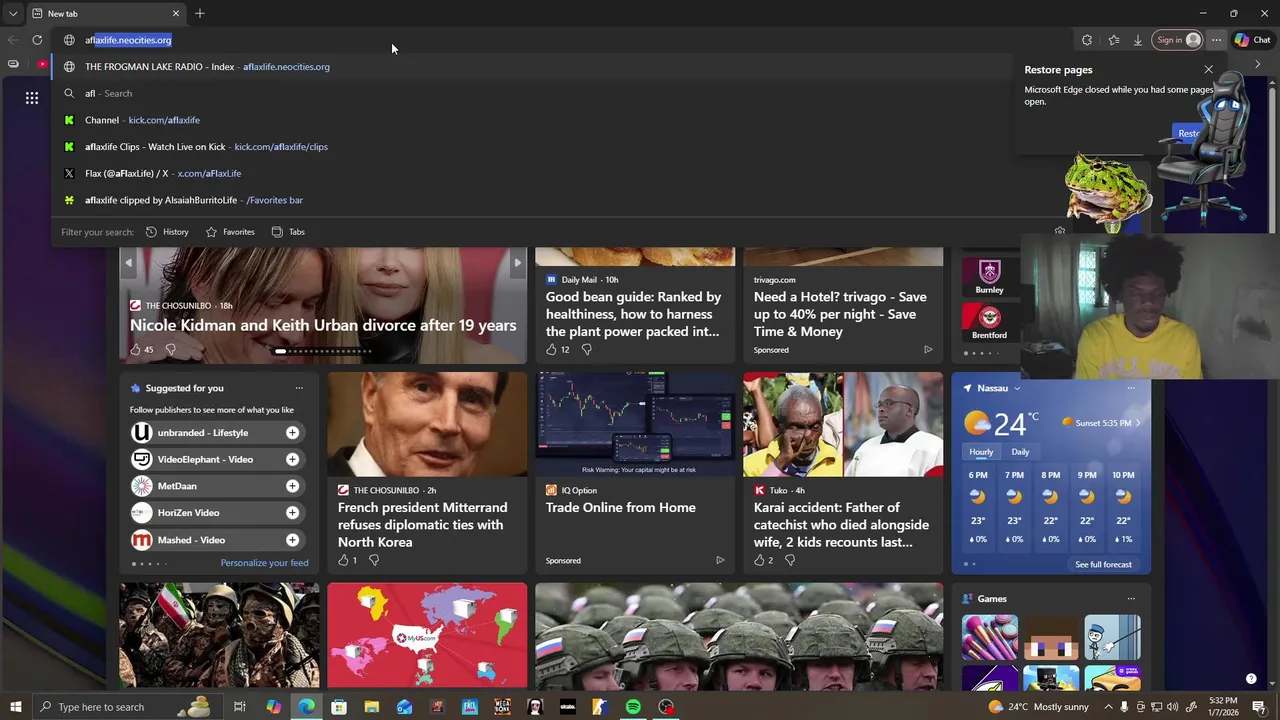Viewport: 1280px width, 720px height.
Task: Filter search by History
Action: pos(167,232)
